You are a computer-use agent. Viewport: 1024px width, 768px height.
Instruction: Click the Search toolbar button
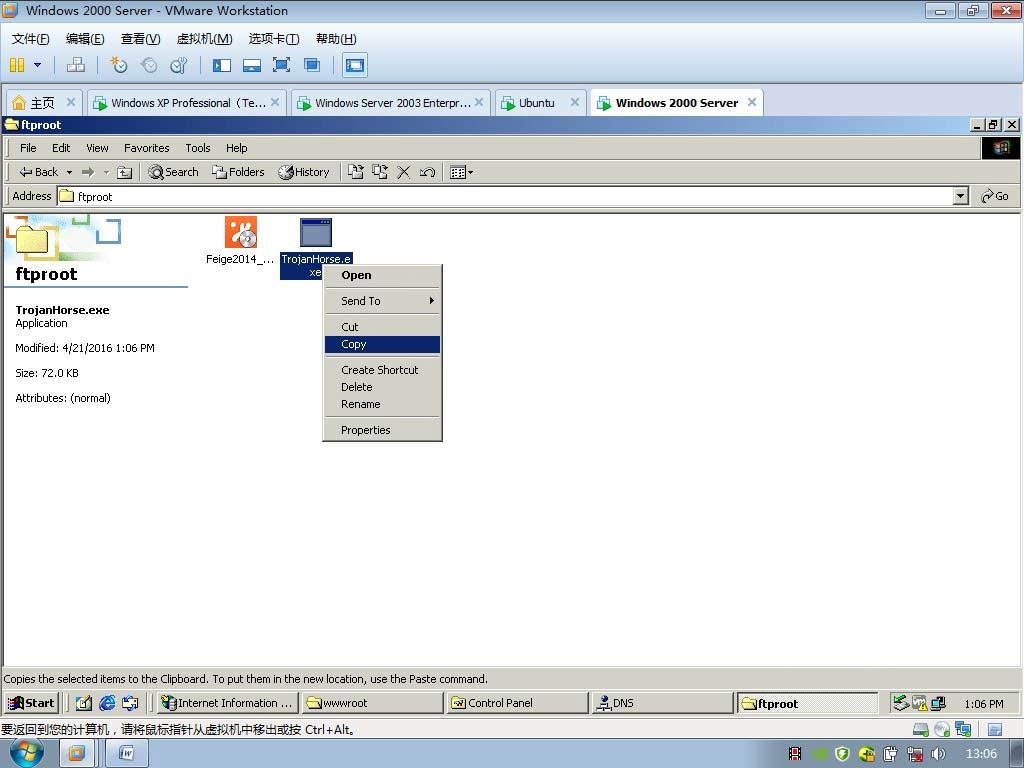173,172
